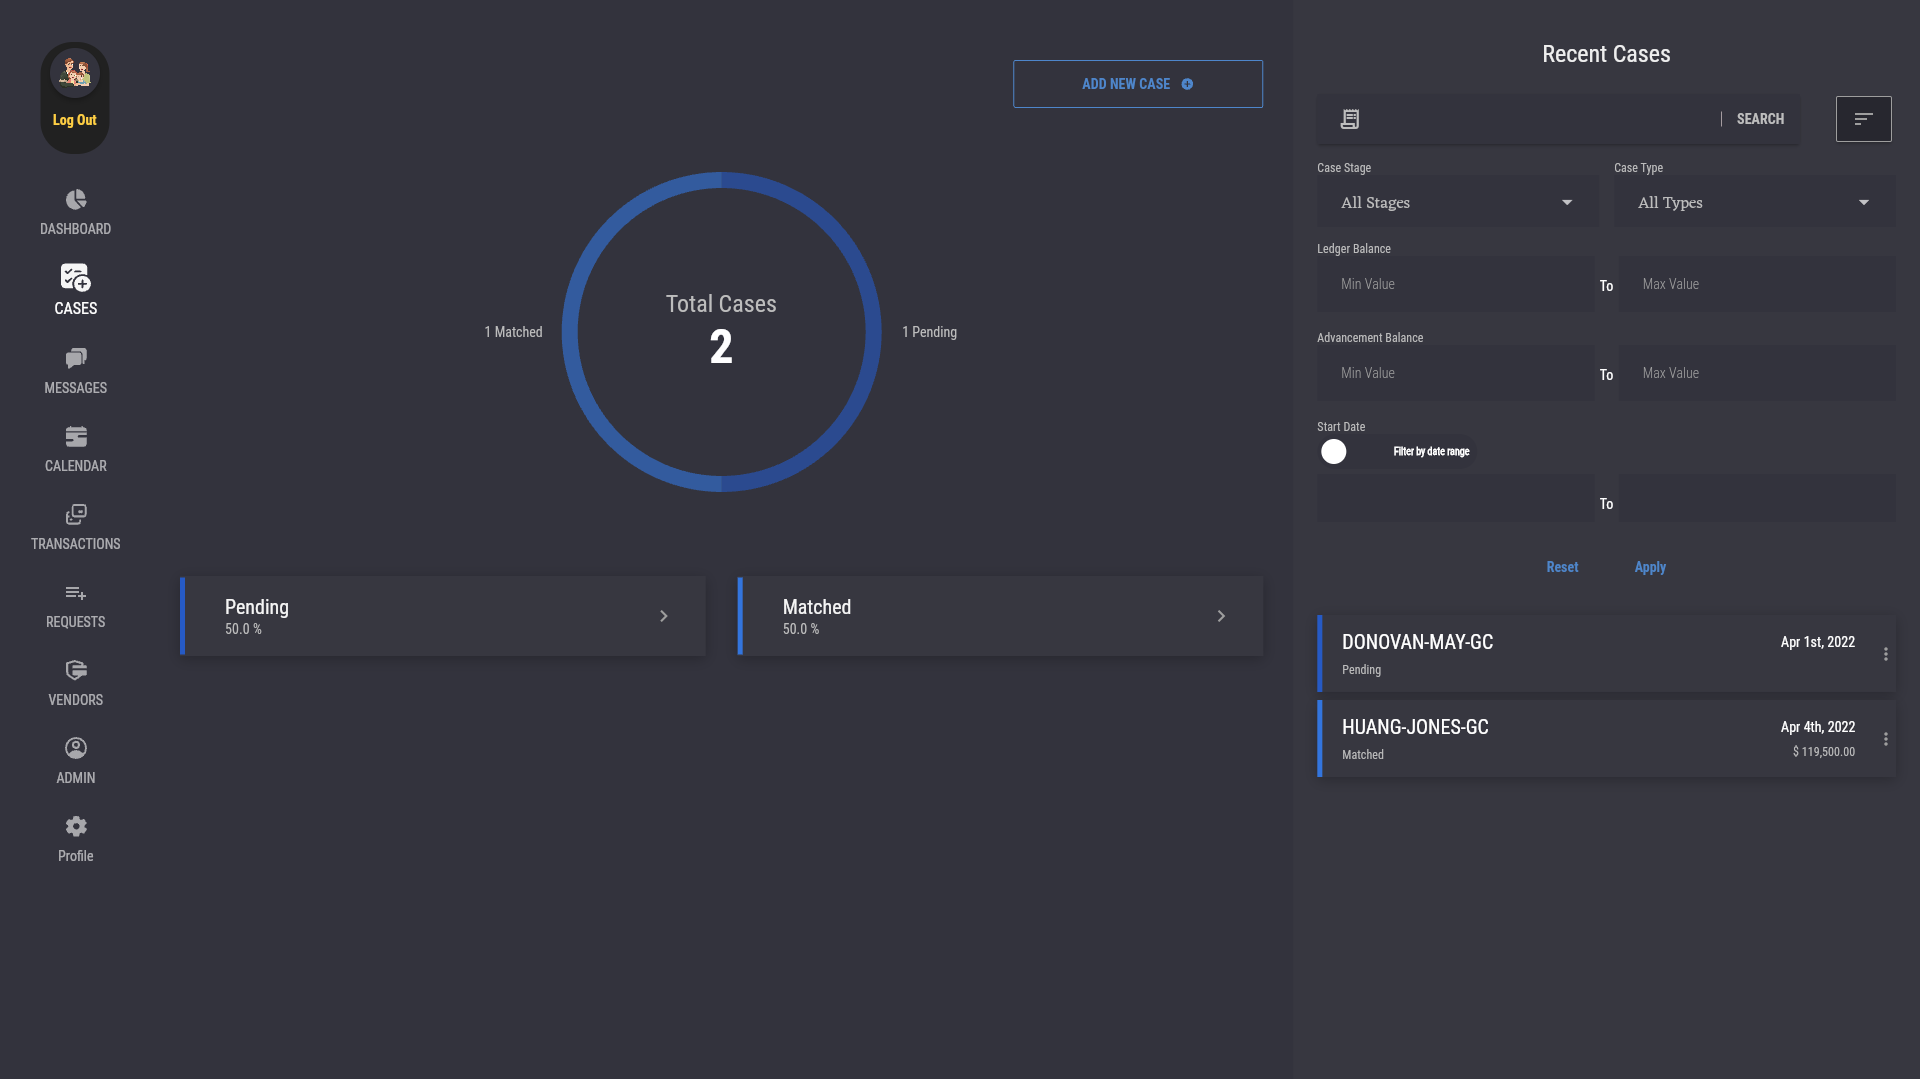This screenshot has height=1079, width=1920.
Task: Click the Profile gear icon
Action: (x=76, y=827)
